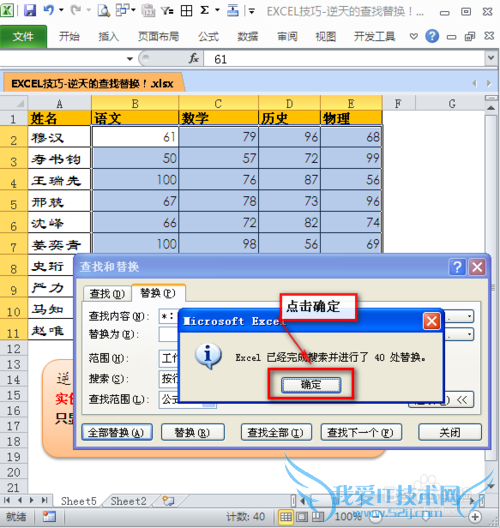Switch to Page Layout view icon
The image size is (500, 528).
click(302, 517)
